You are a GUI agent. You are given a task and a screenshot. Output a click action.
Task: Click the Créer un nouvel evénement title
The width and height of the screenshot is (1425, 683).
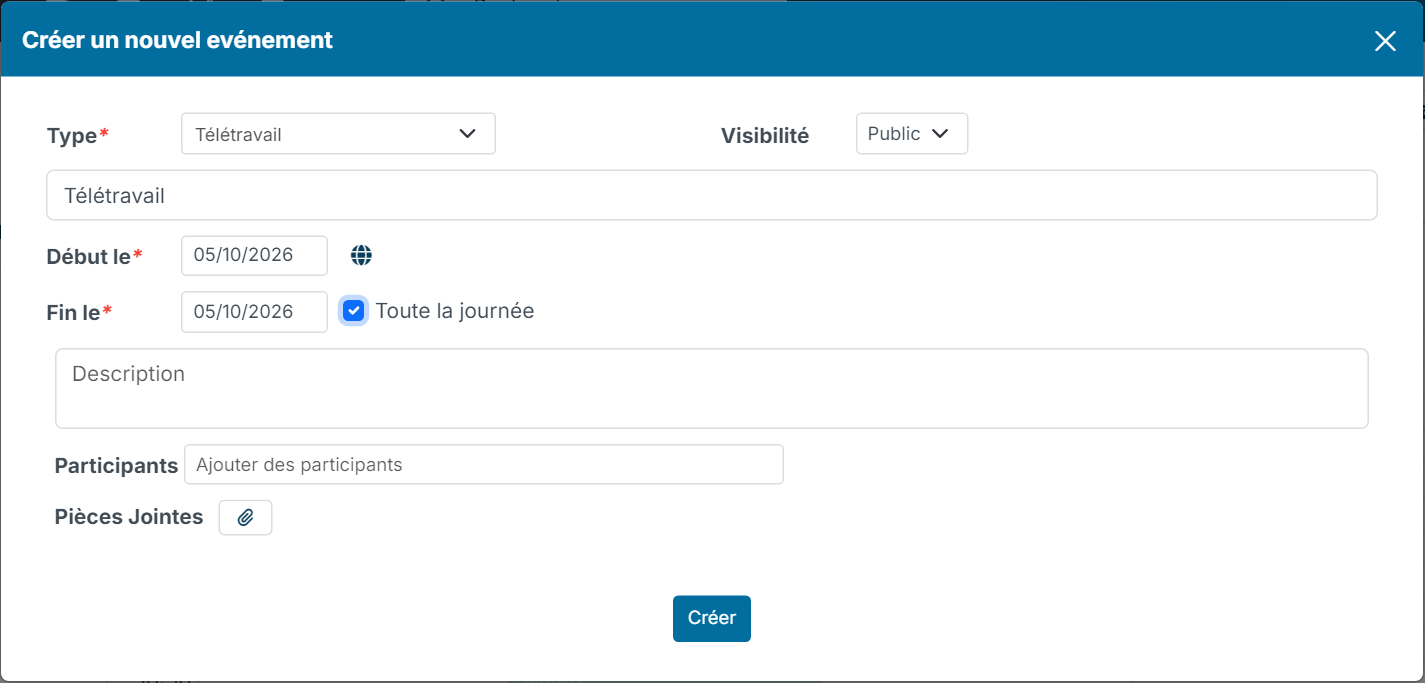178,40
